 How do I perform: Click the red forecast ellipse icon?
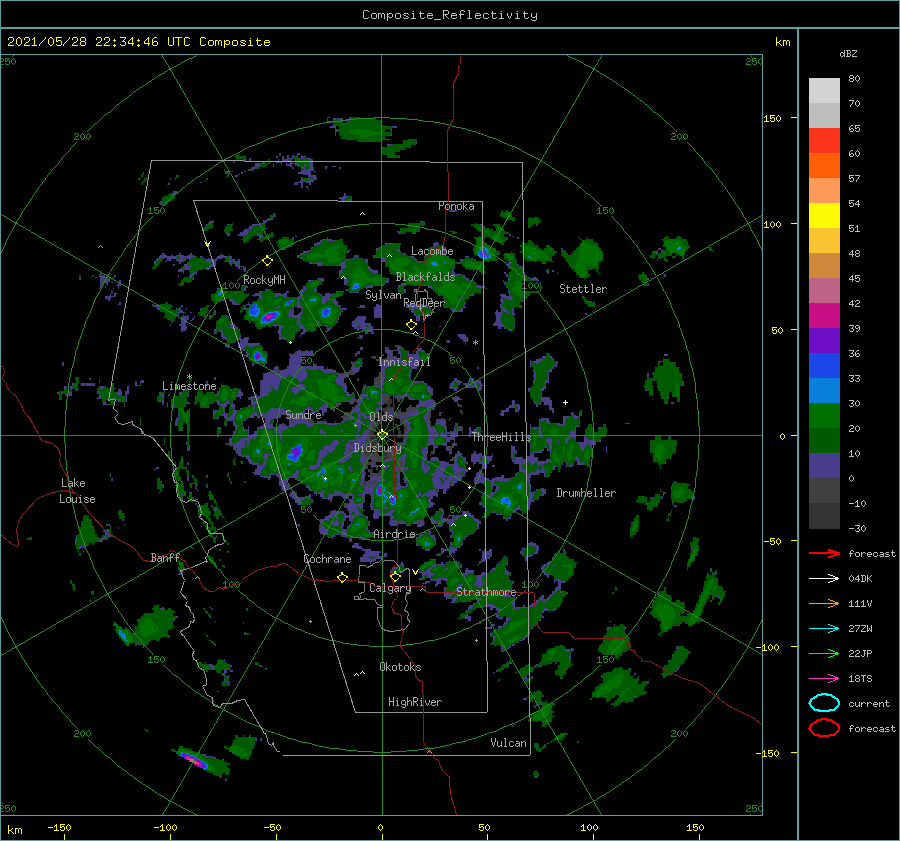824,728
